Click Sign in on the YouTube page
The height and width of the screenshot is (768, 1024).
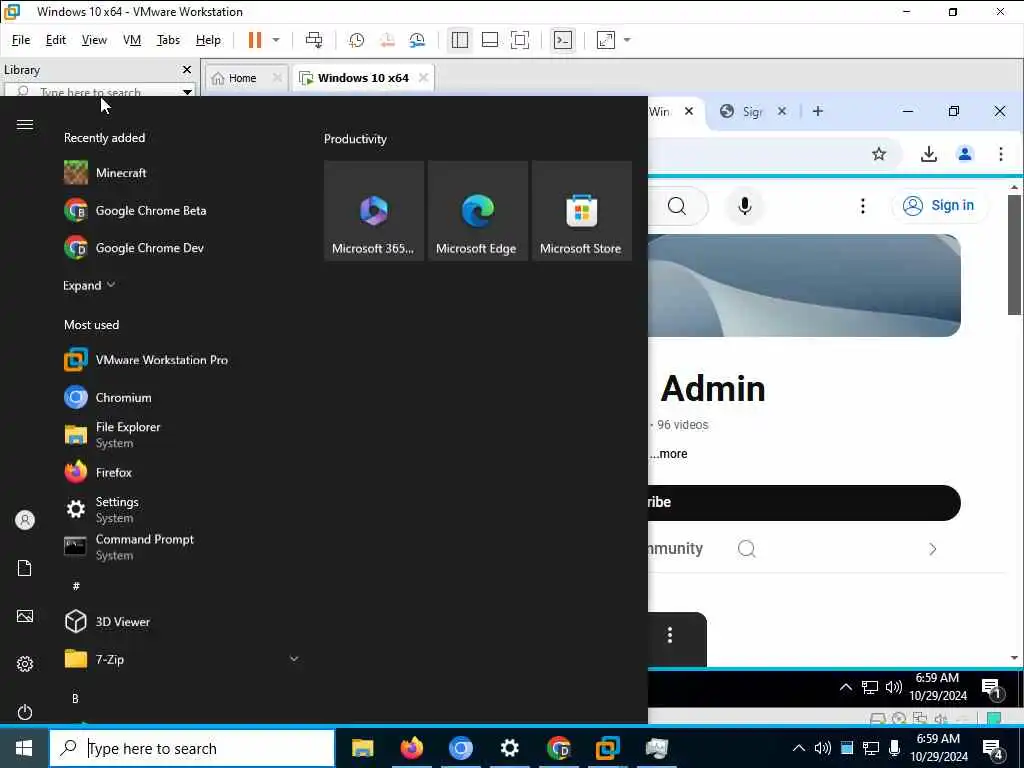click(x=940, y=206)
